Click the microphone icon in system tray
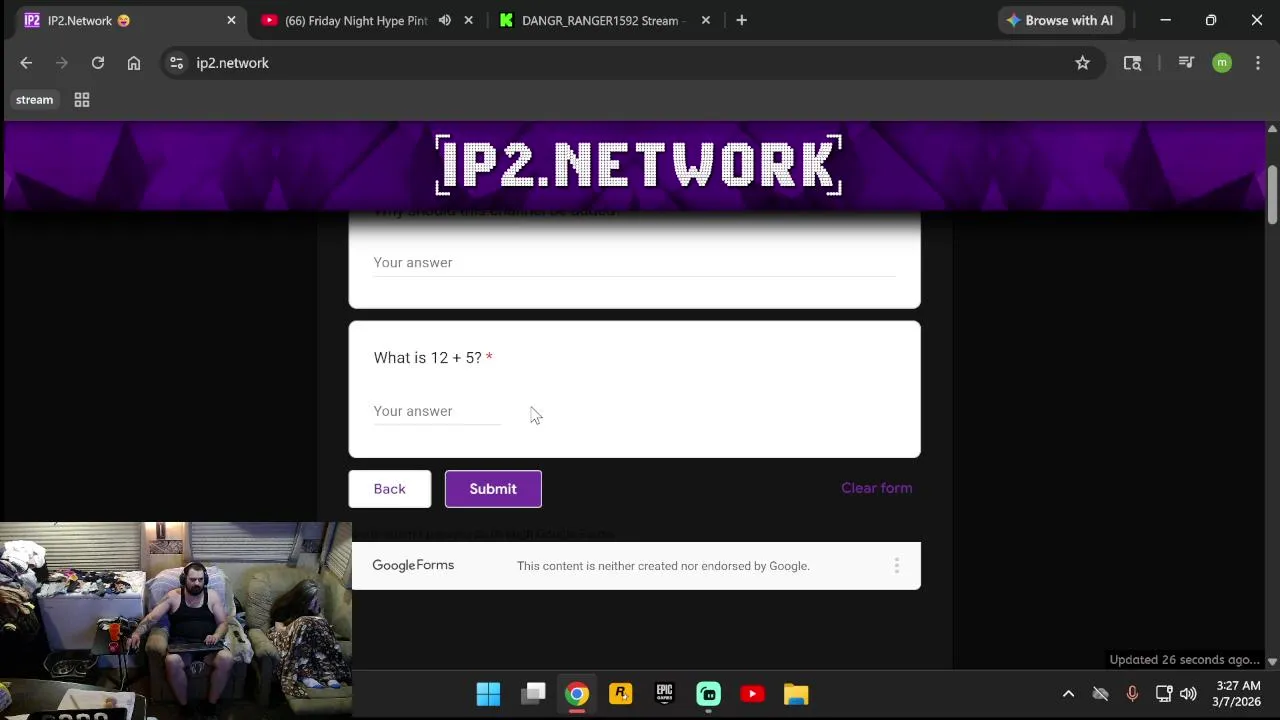Viewport: 1280px width, 720px height. pos(1132,694)
